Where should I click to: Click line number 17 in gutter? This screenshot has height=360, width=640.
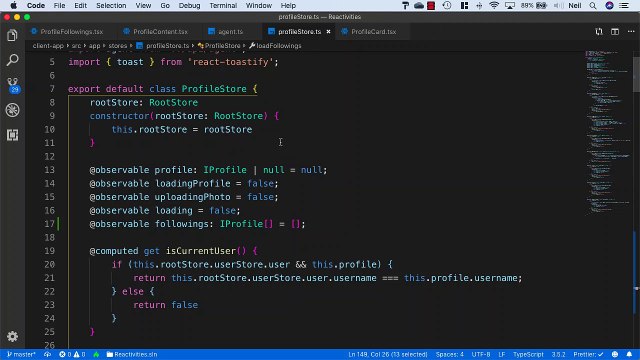(49, 224)
